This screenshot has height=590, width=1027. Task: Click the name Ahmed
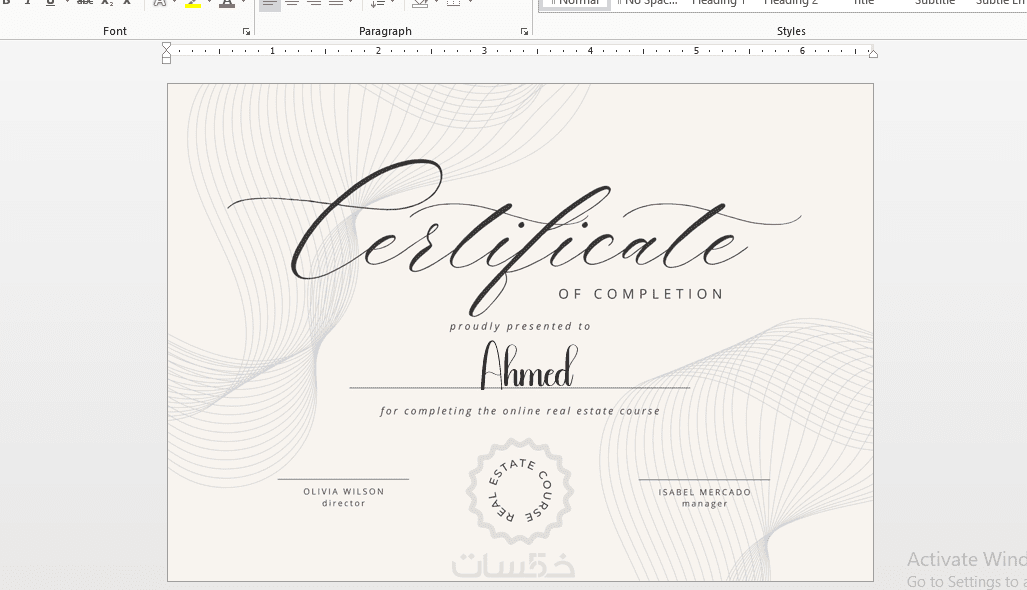(529, 367)
